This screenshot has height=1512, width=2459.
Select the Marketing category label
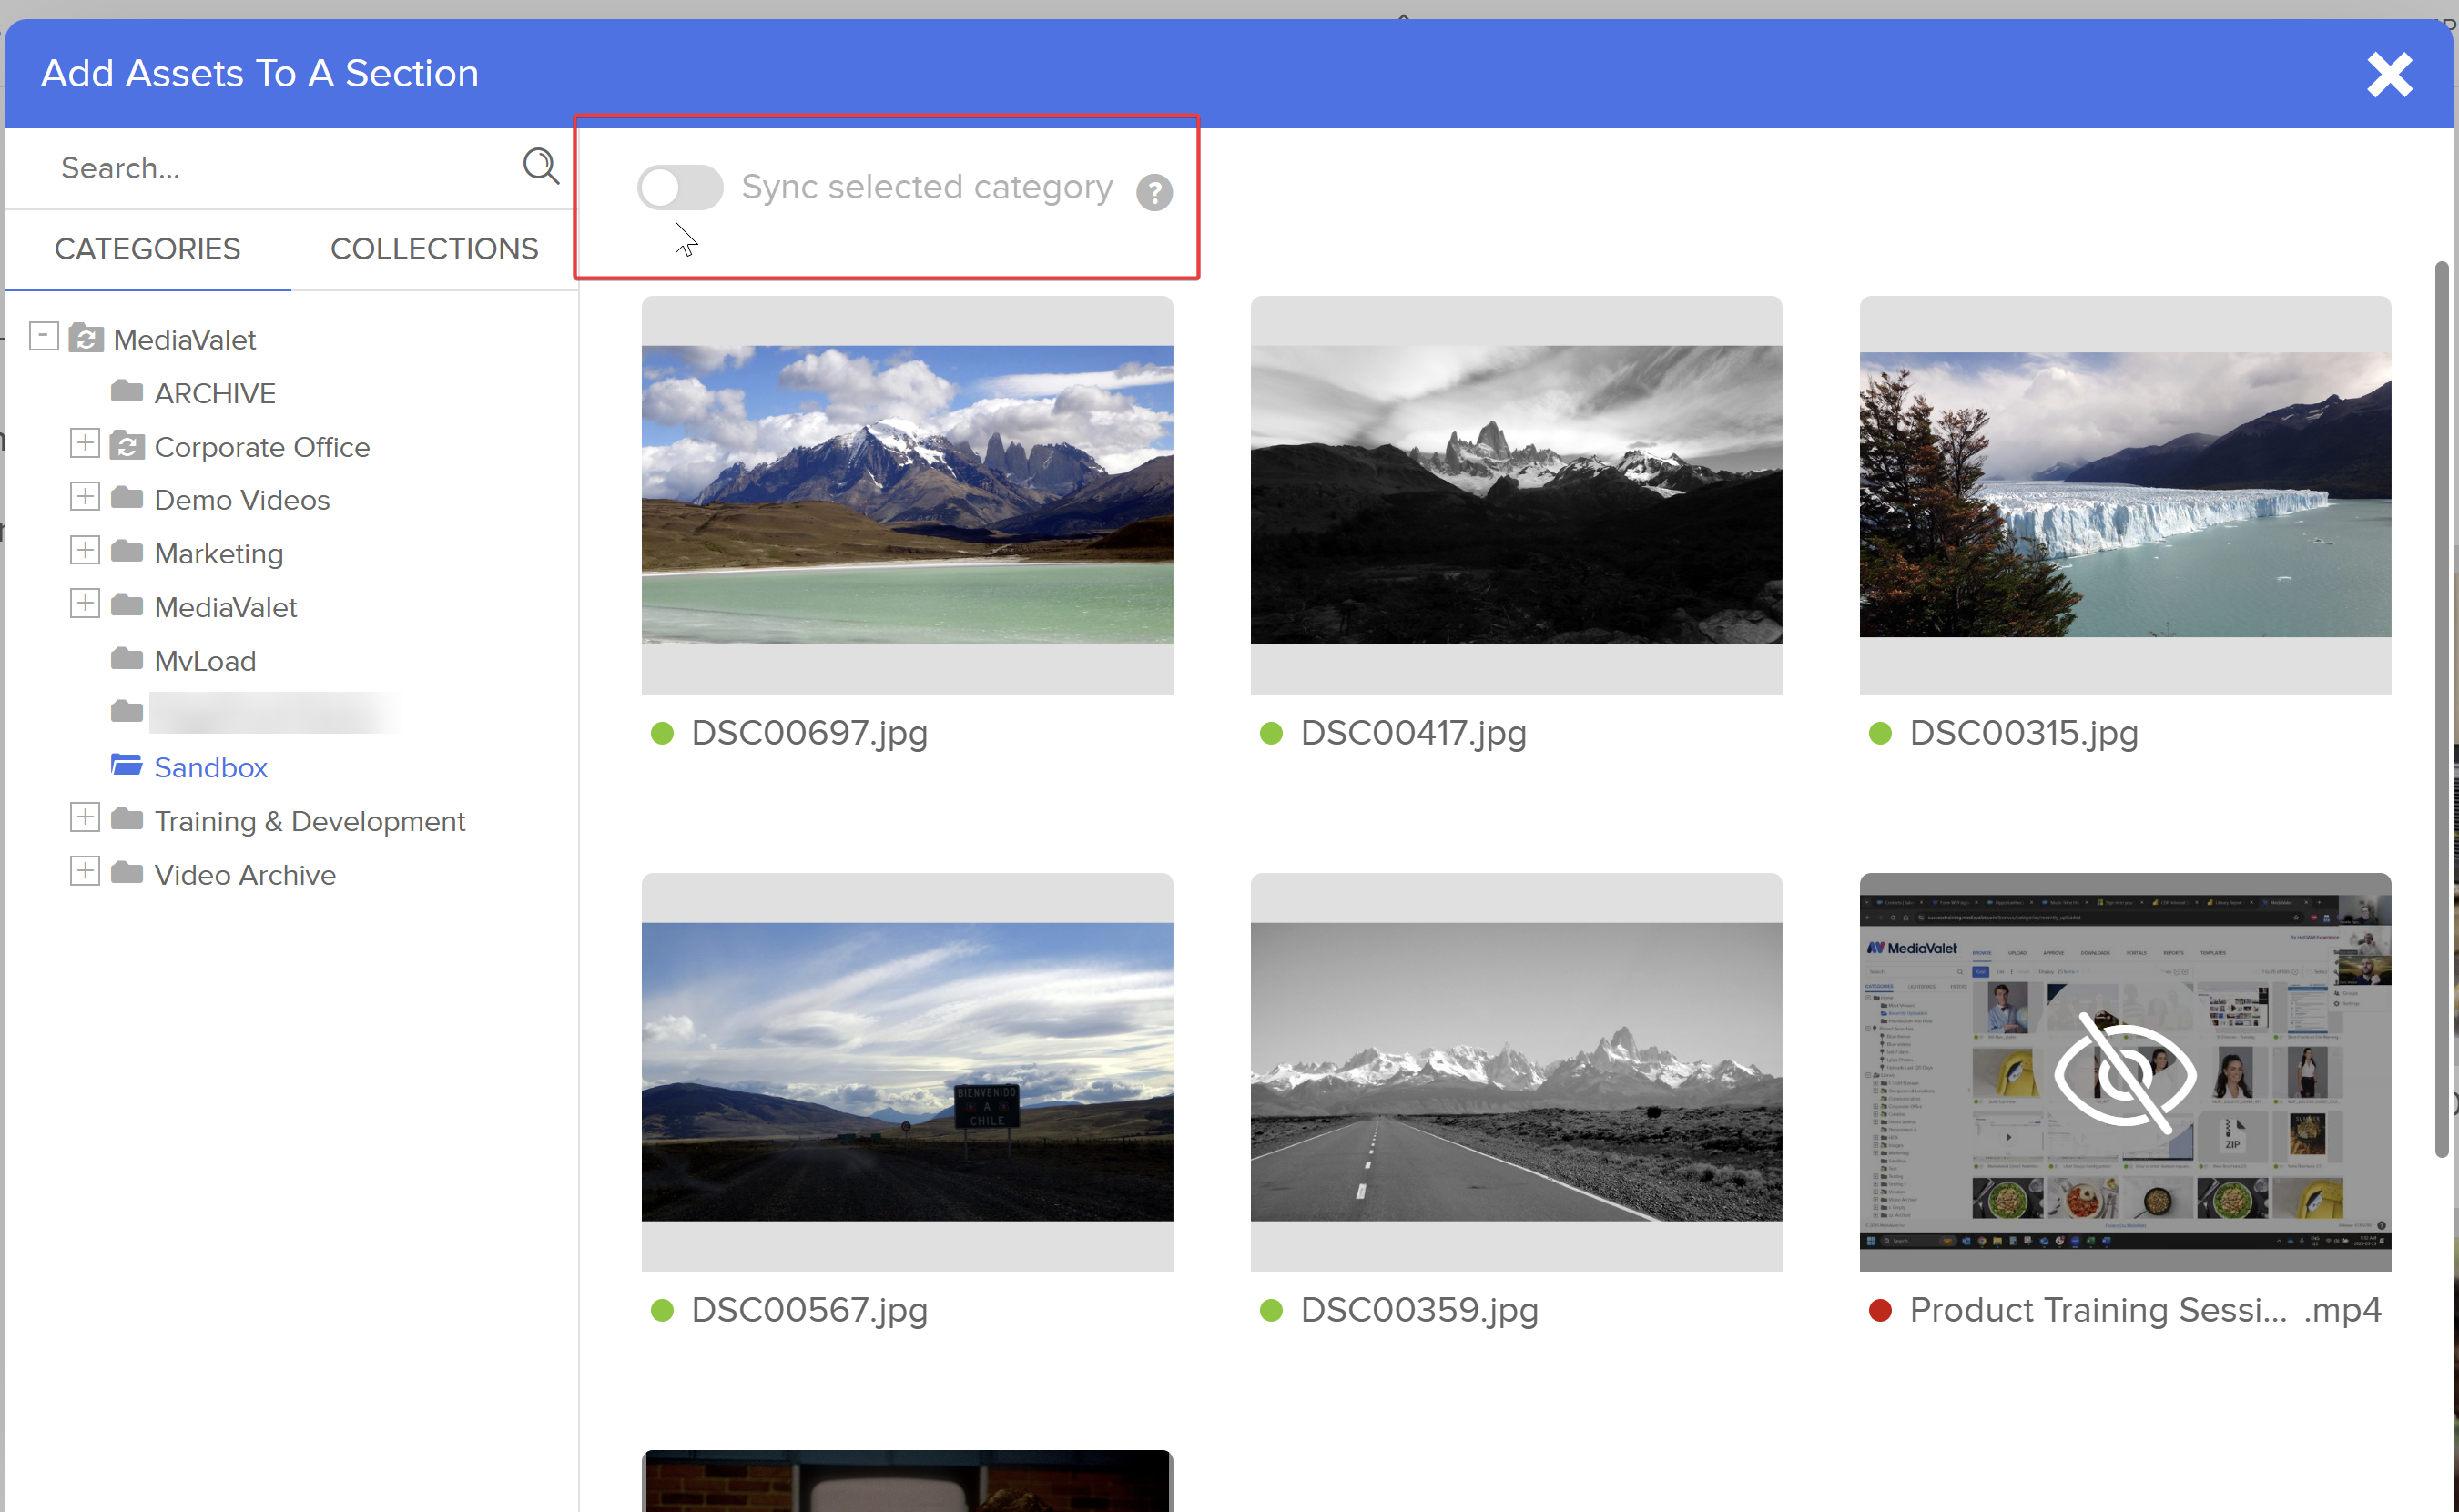point(219,554)
